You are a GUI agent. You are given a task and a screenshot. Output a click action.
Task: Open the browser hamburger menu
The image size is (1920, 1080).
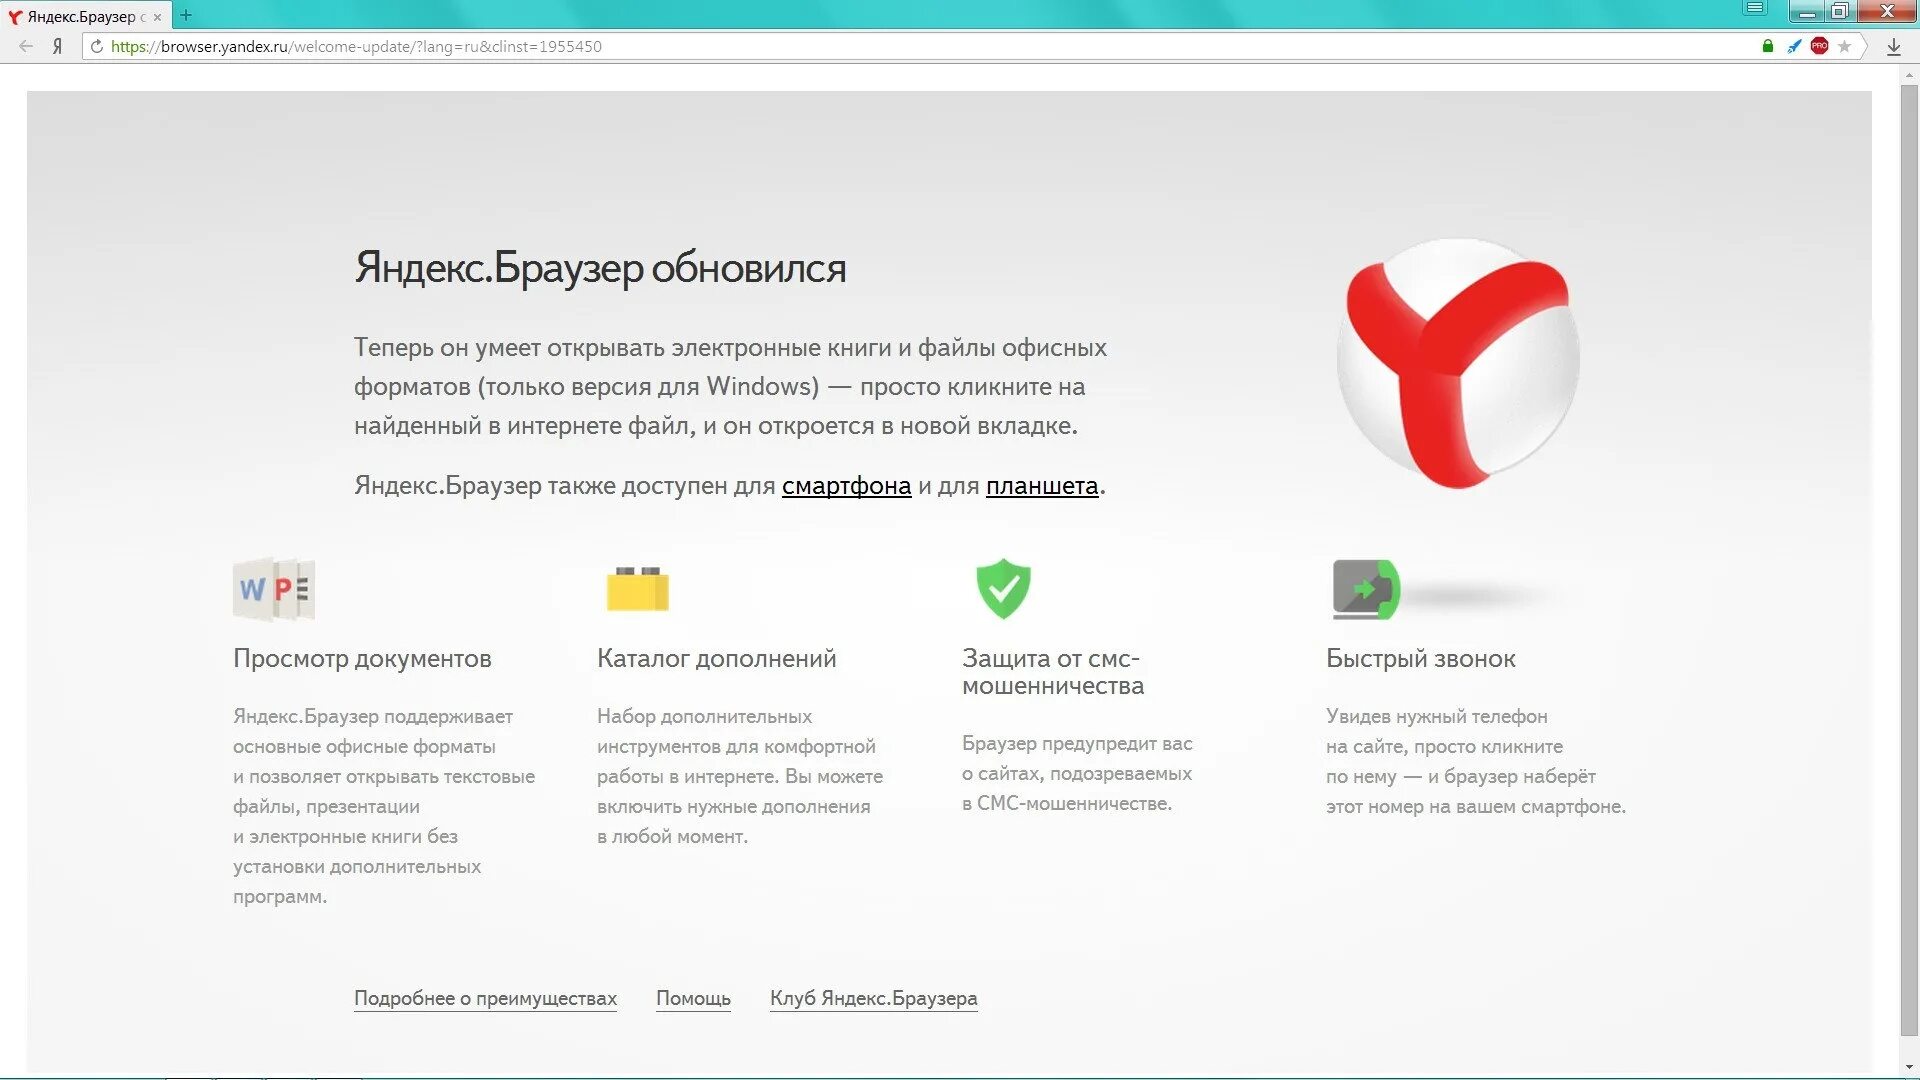pos(1755,9)
